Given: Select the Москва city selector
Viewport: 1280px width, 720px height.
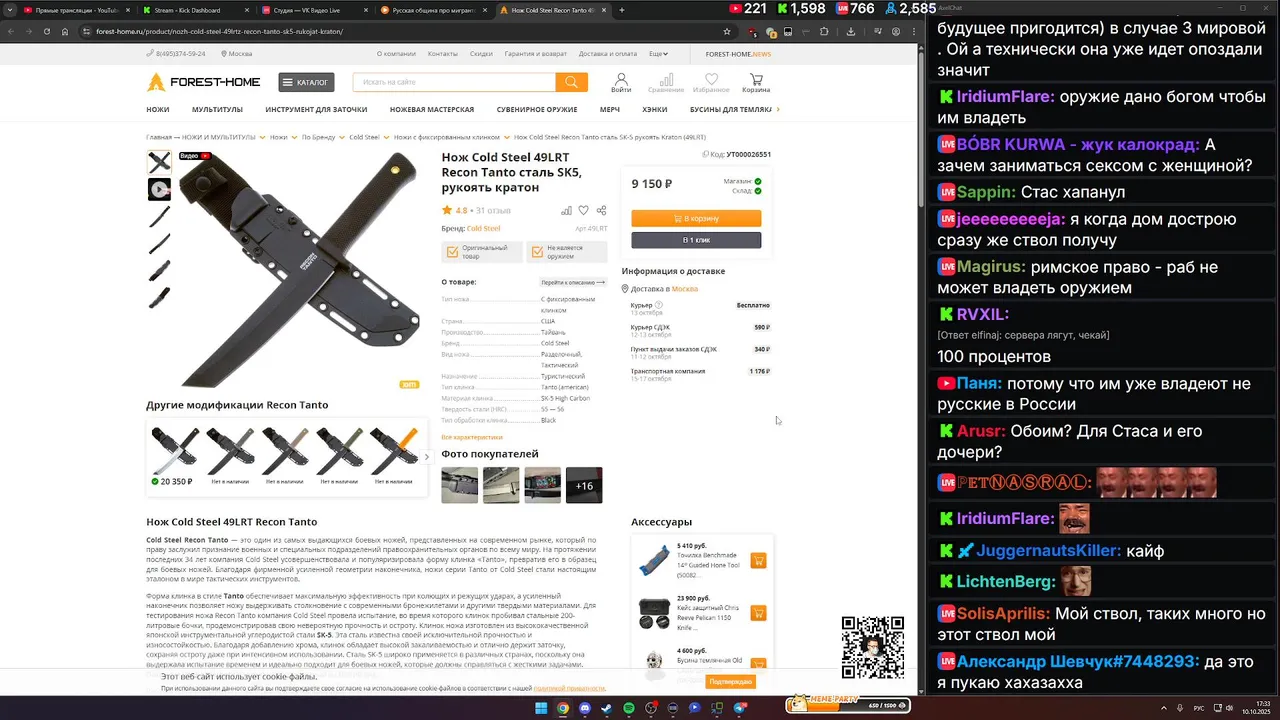Looking at the screenshot, I should tap(236, 54).
